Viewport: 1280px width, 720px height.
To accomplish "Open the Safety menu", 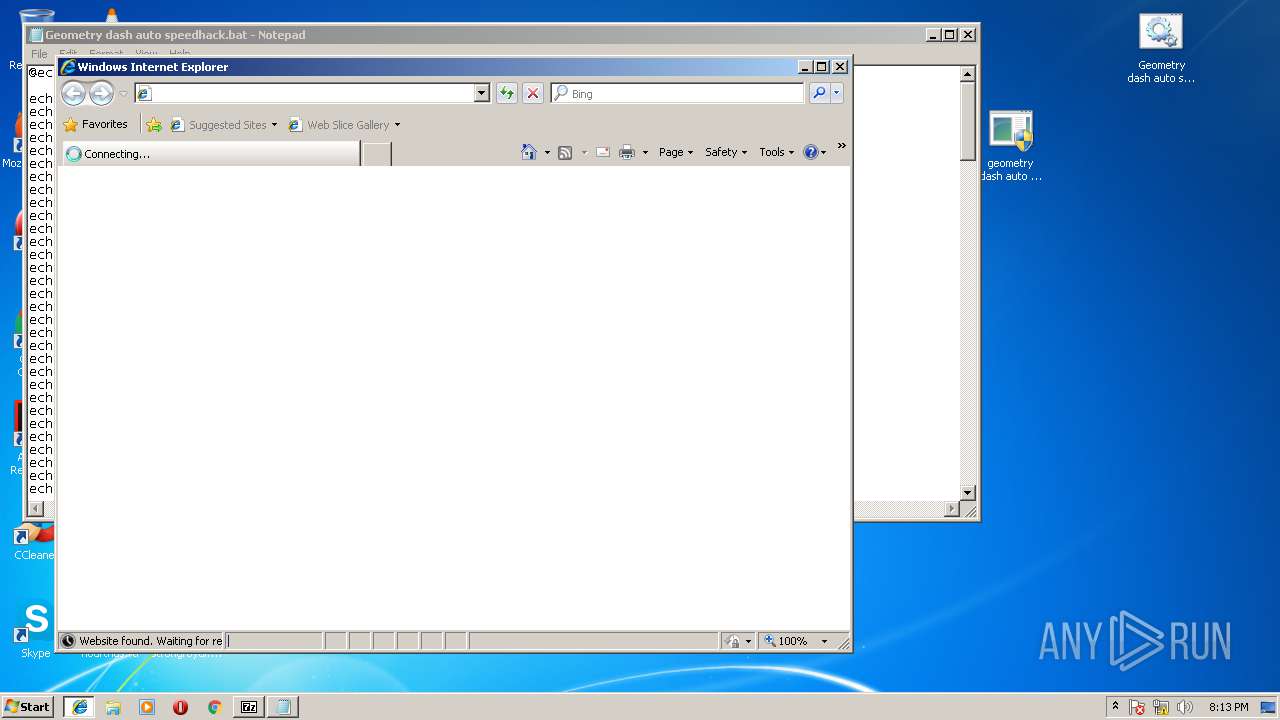I will [726, 152].
